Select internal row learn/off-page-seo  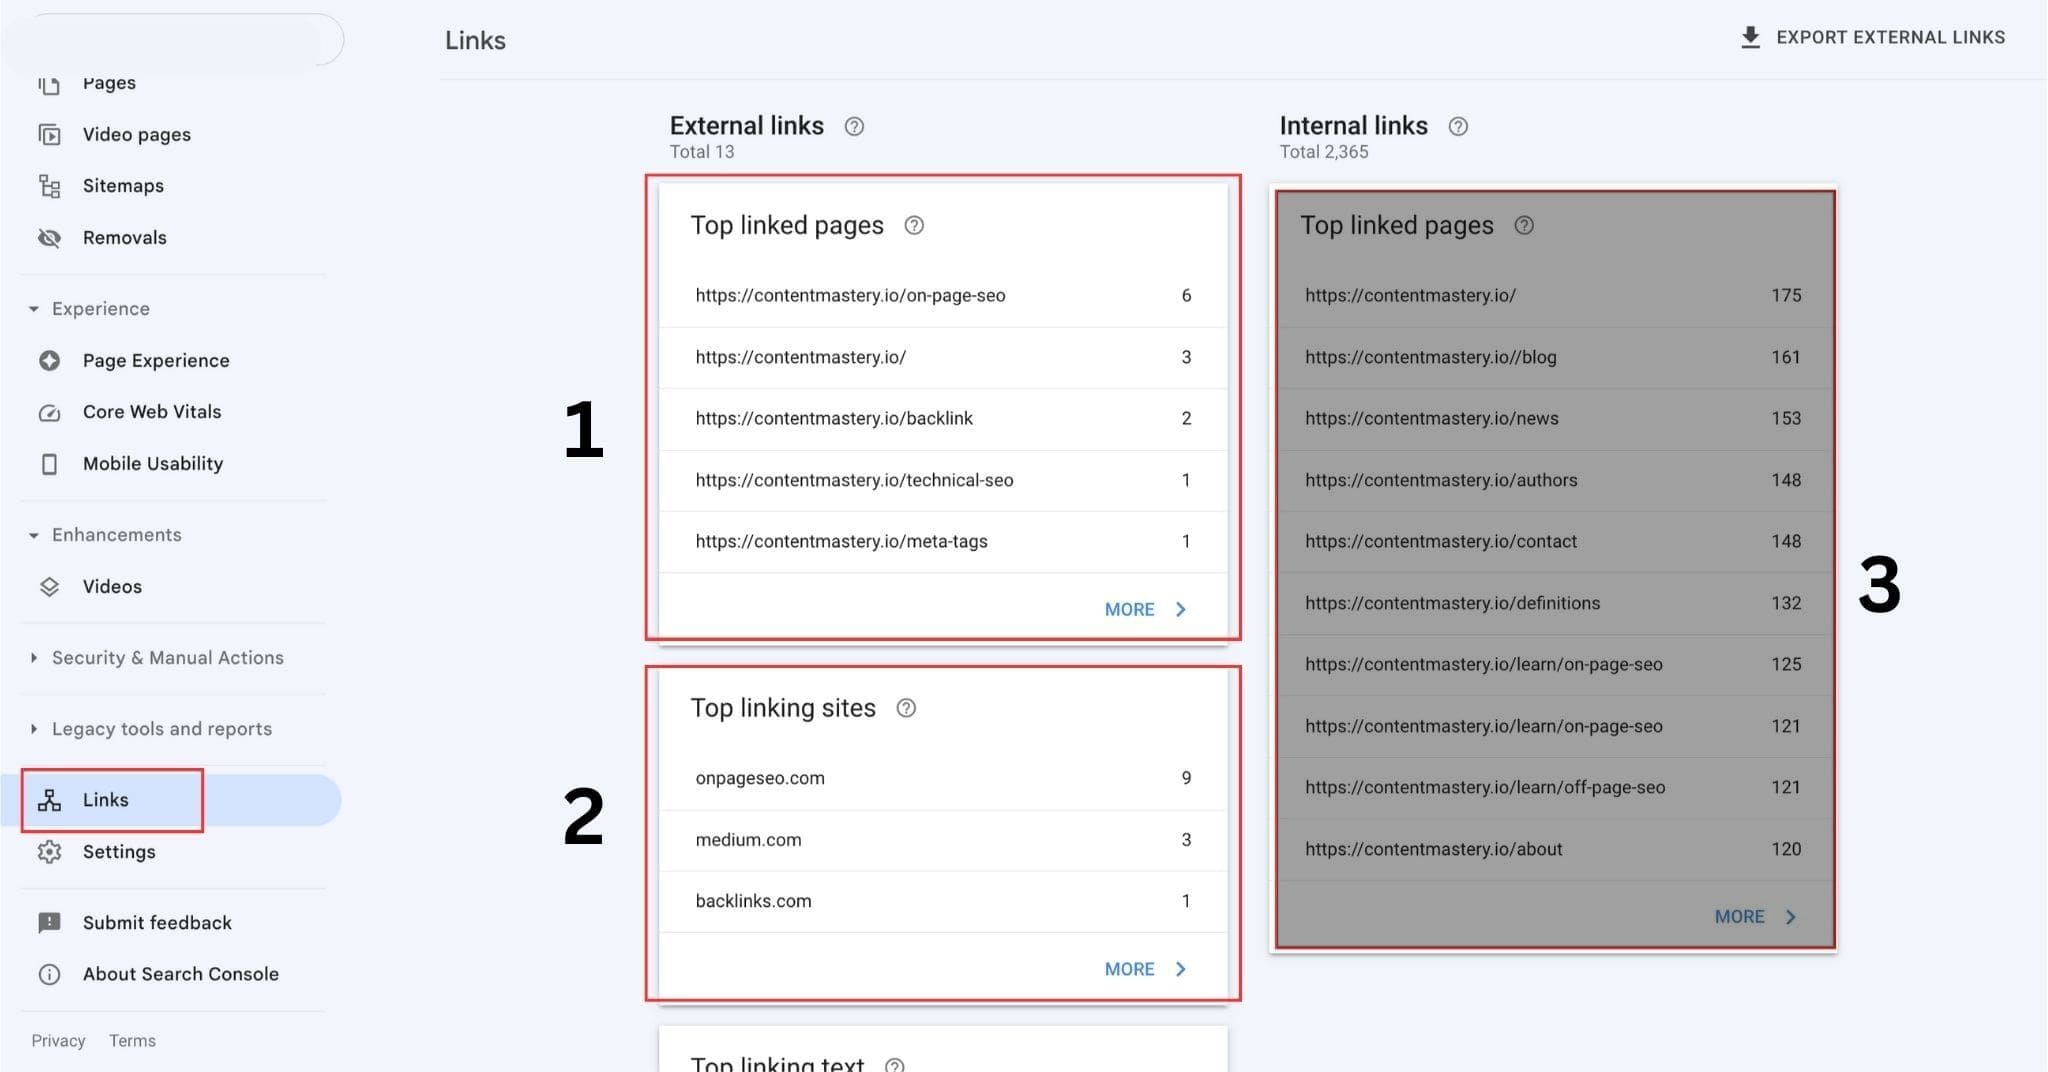tap(1554, 788)
